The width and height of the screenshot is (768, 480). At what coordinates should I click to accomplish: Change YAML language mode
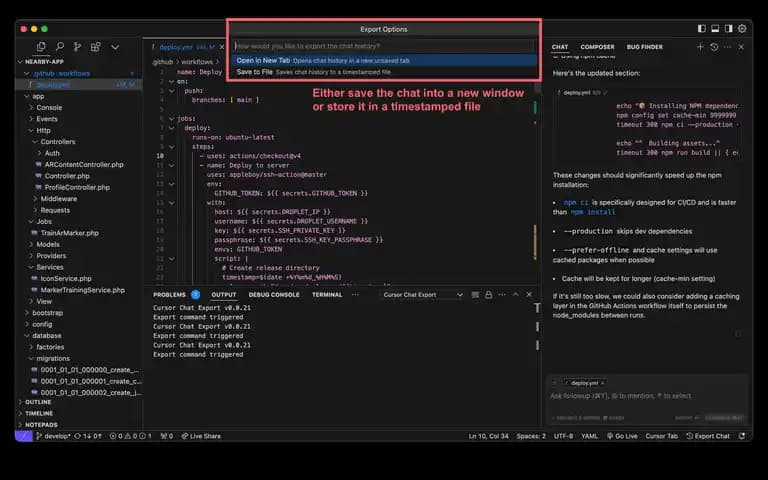pyautogui.click(x=589, y=436)
